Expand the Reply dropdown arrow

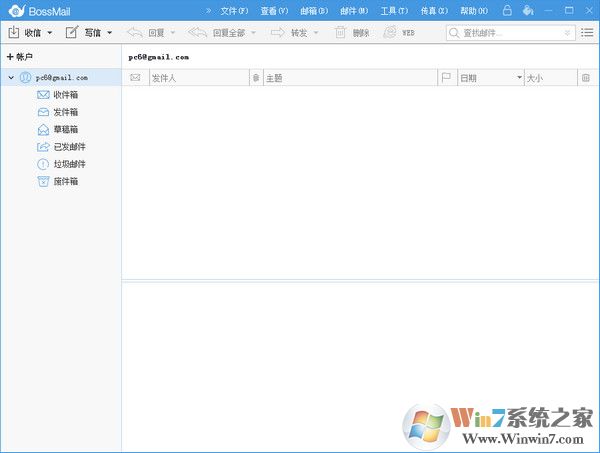click(173, 33)
